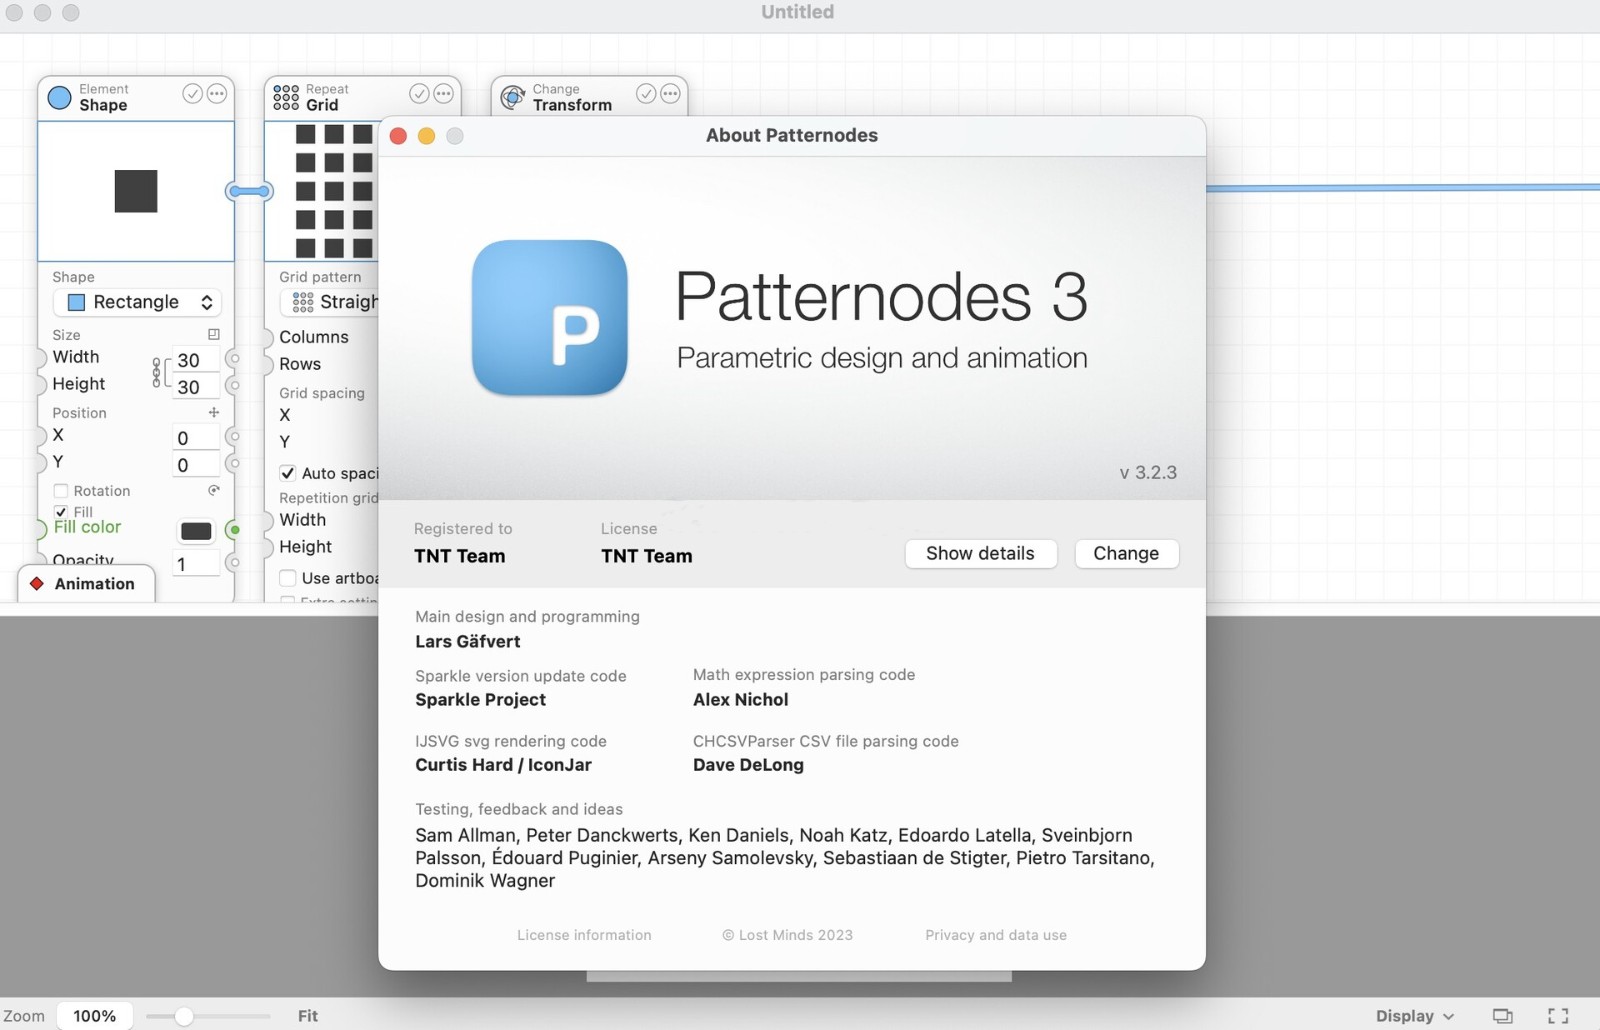Click the Rotation dial icon
Image resolution: width=1600 pixels, height=1030 pixels.
213,490
